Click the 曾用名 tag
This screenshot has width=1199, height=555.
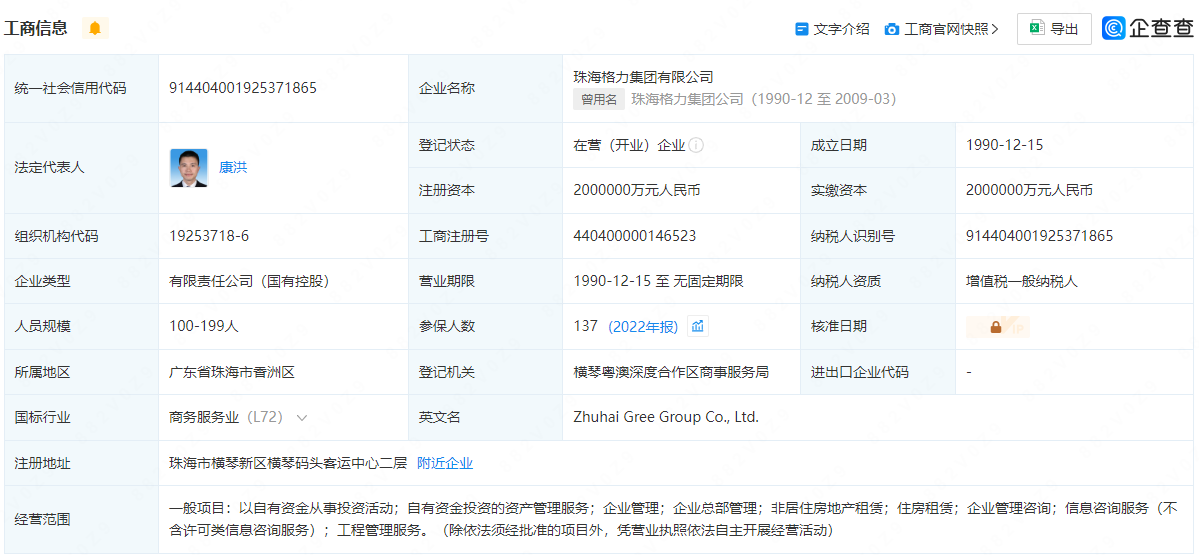599,99
